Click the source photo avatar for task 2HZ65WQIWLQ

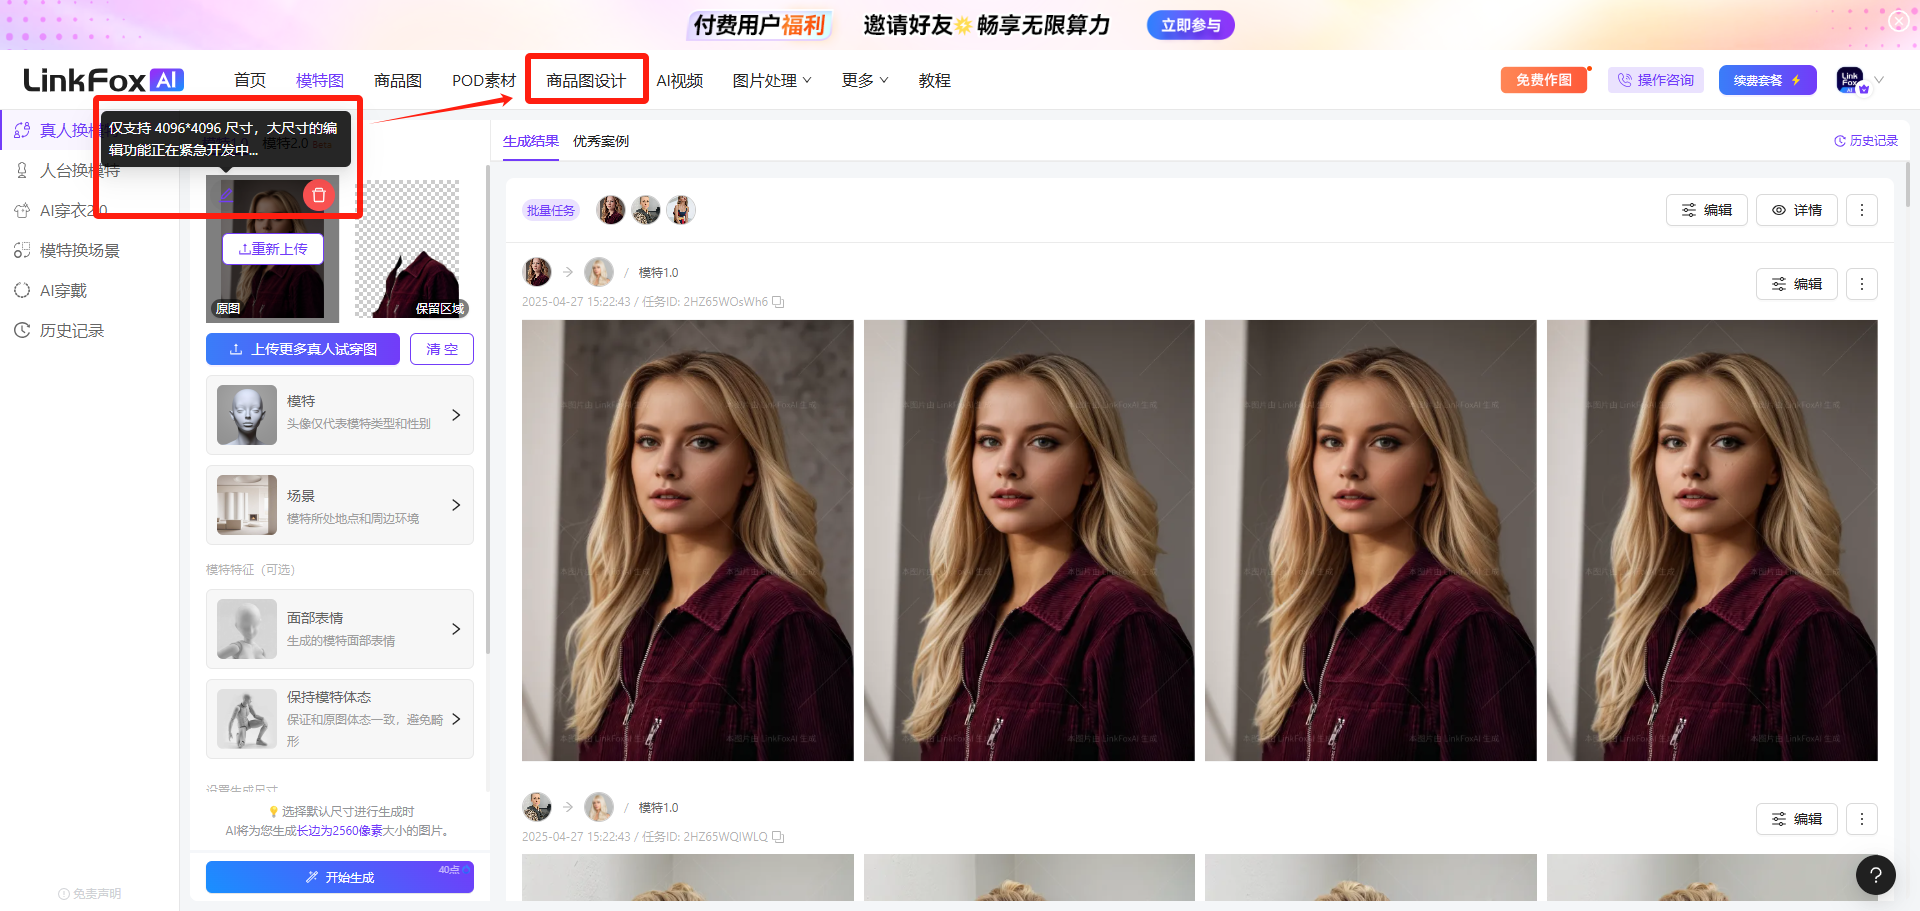point(537,807)
